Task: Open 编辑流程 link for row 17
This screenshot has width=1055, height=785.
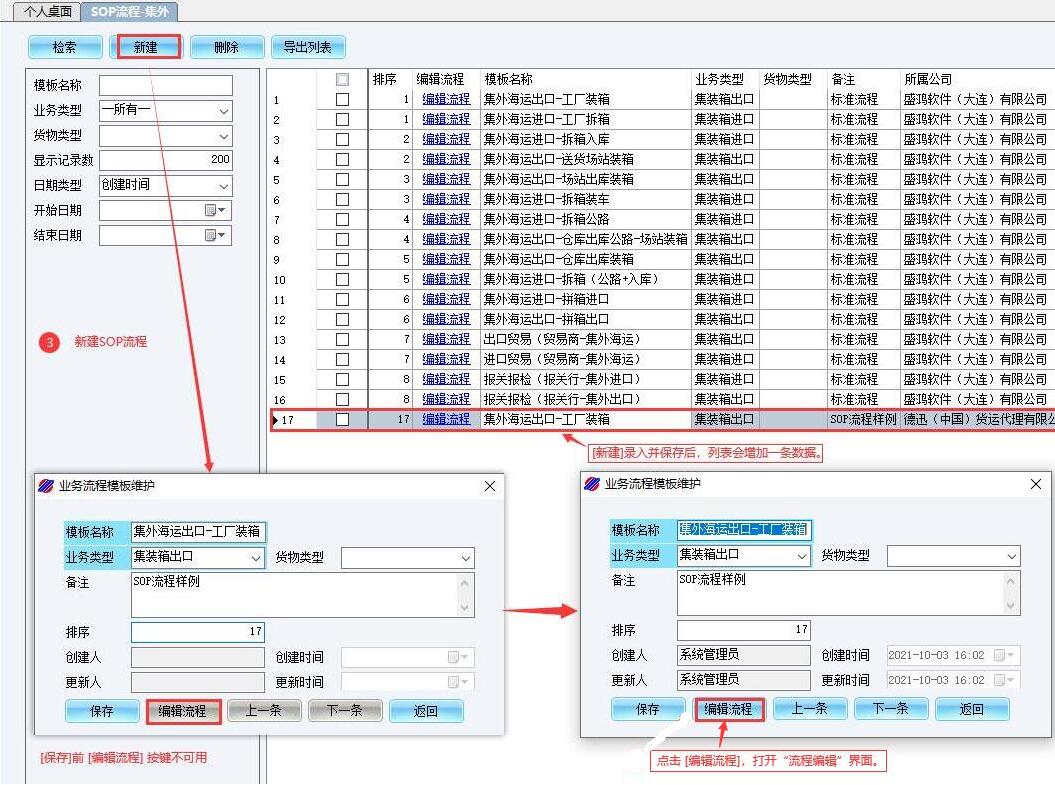Action: (x=445, y=420)
